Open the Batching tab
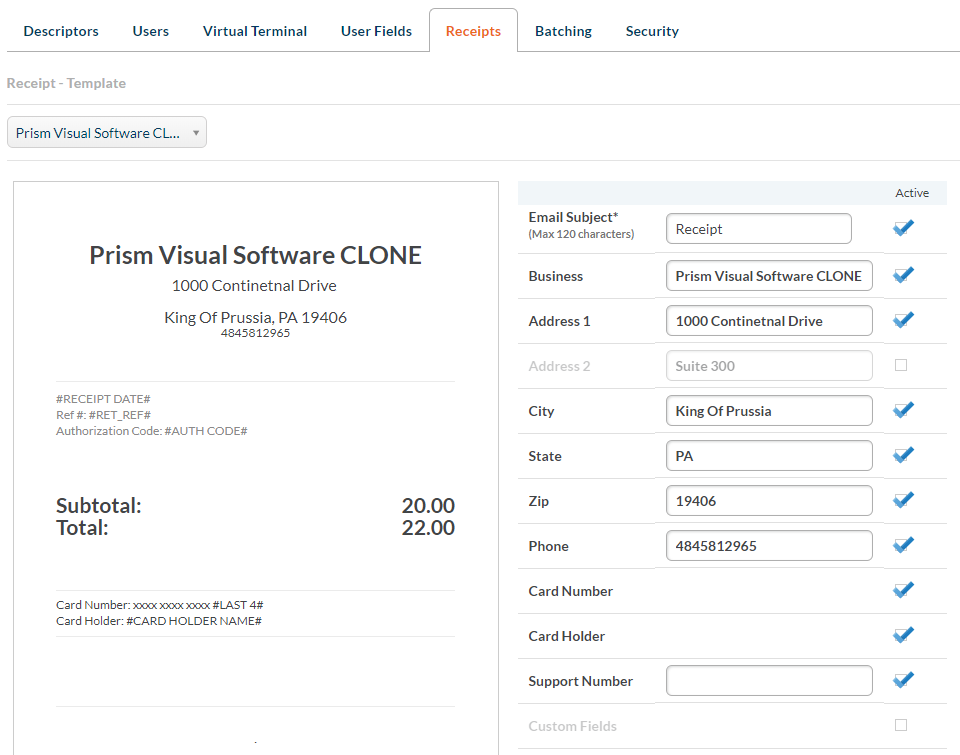Screen dimensions: 960x755 pyautogui.click(x=563, y=31)
